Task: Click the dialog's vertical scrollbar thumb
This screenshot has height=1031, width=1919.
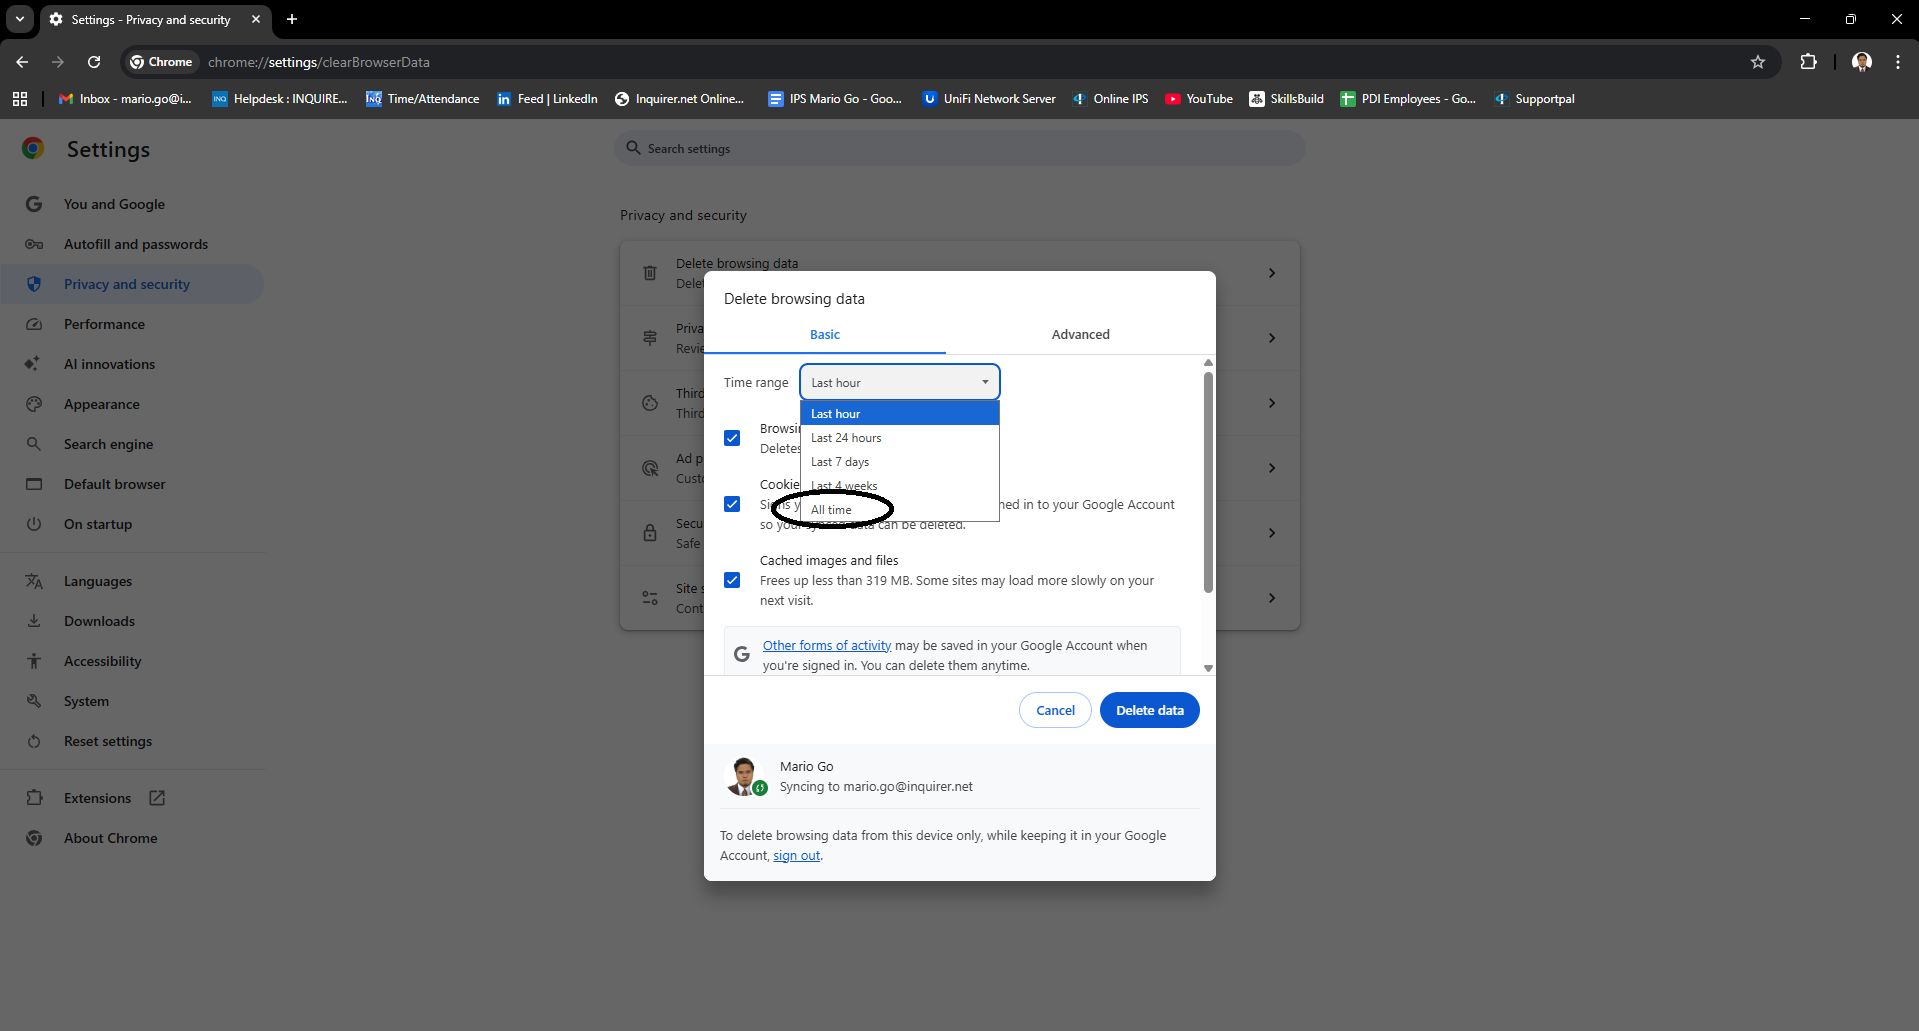Action: [x=1208, y=480]
